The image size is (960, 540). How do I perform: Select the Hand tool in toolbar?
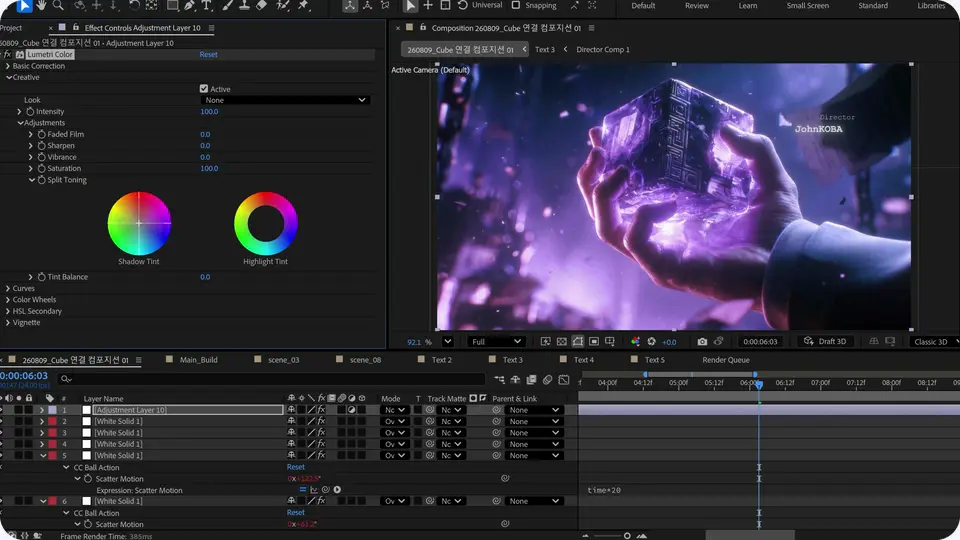click(x=41, y=6)
